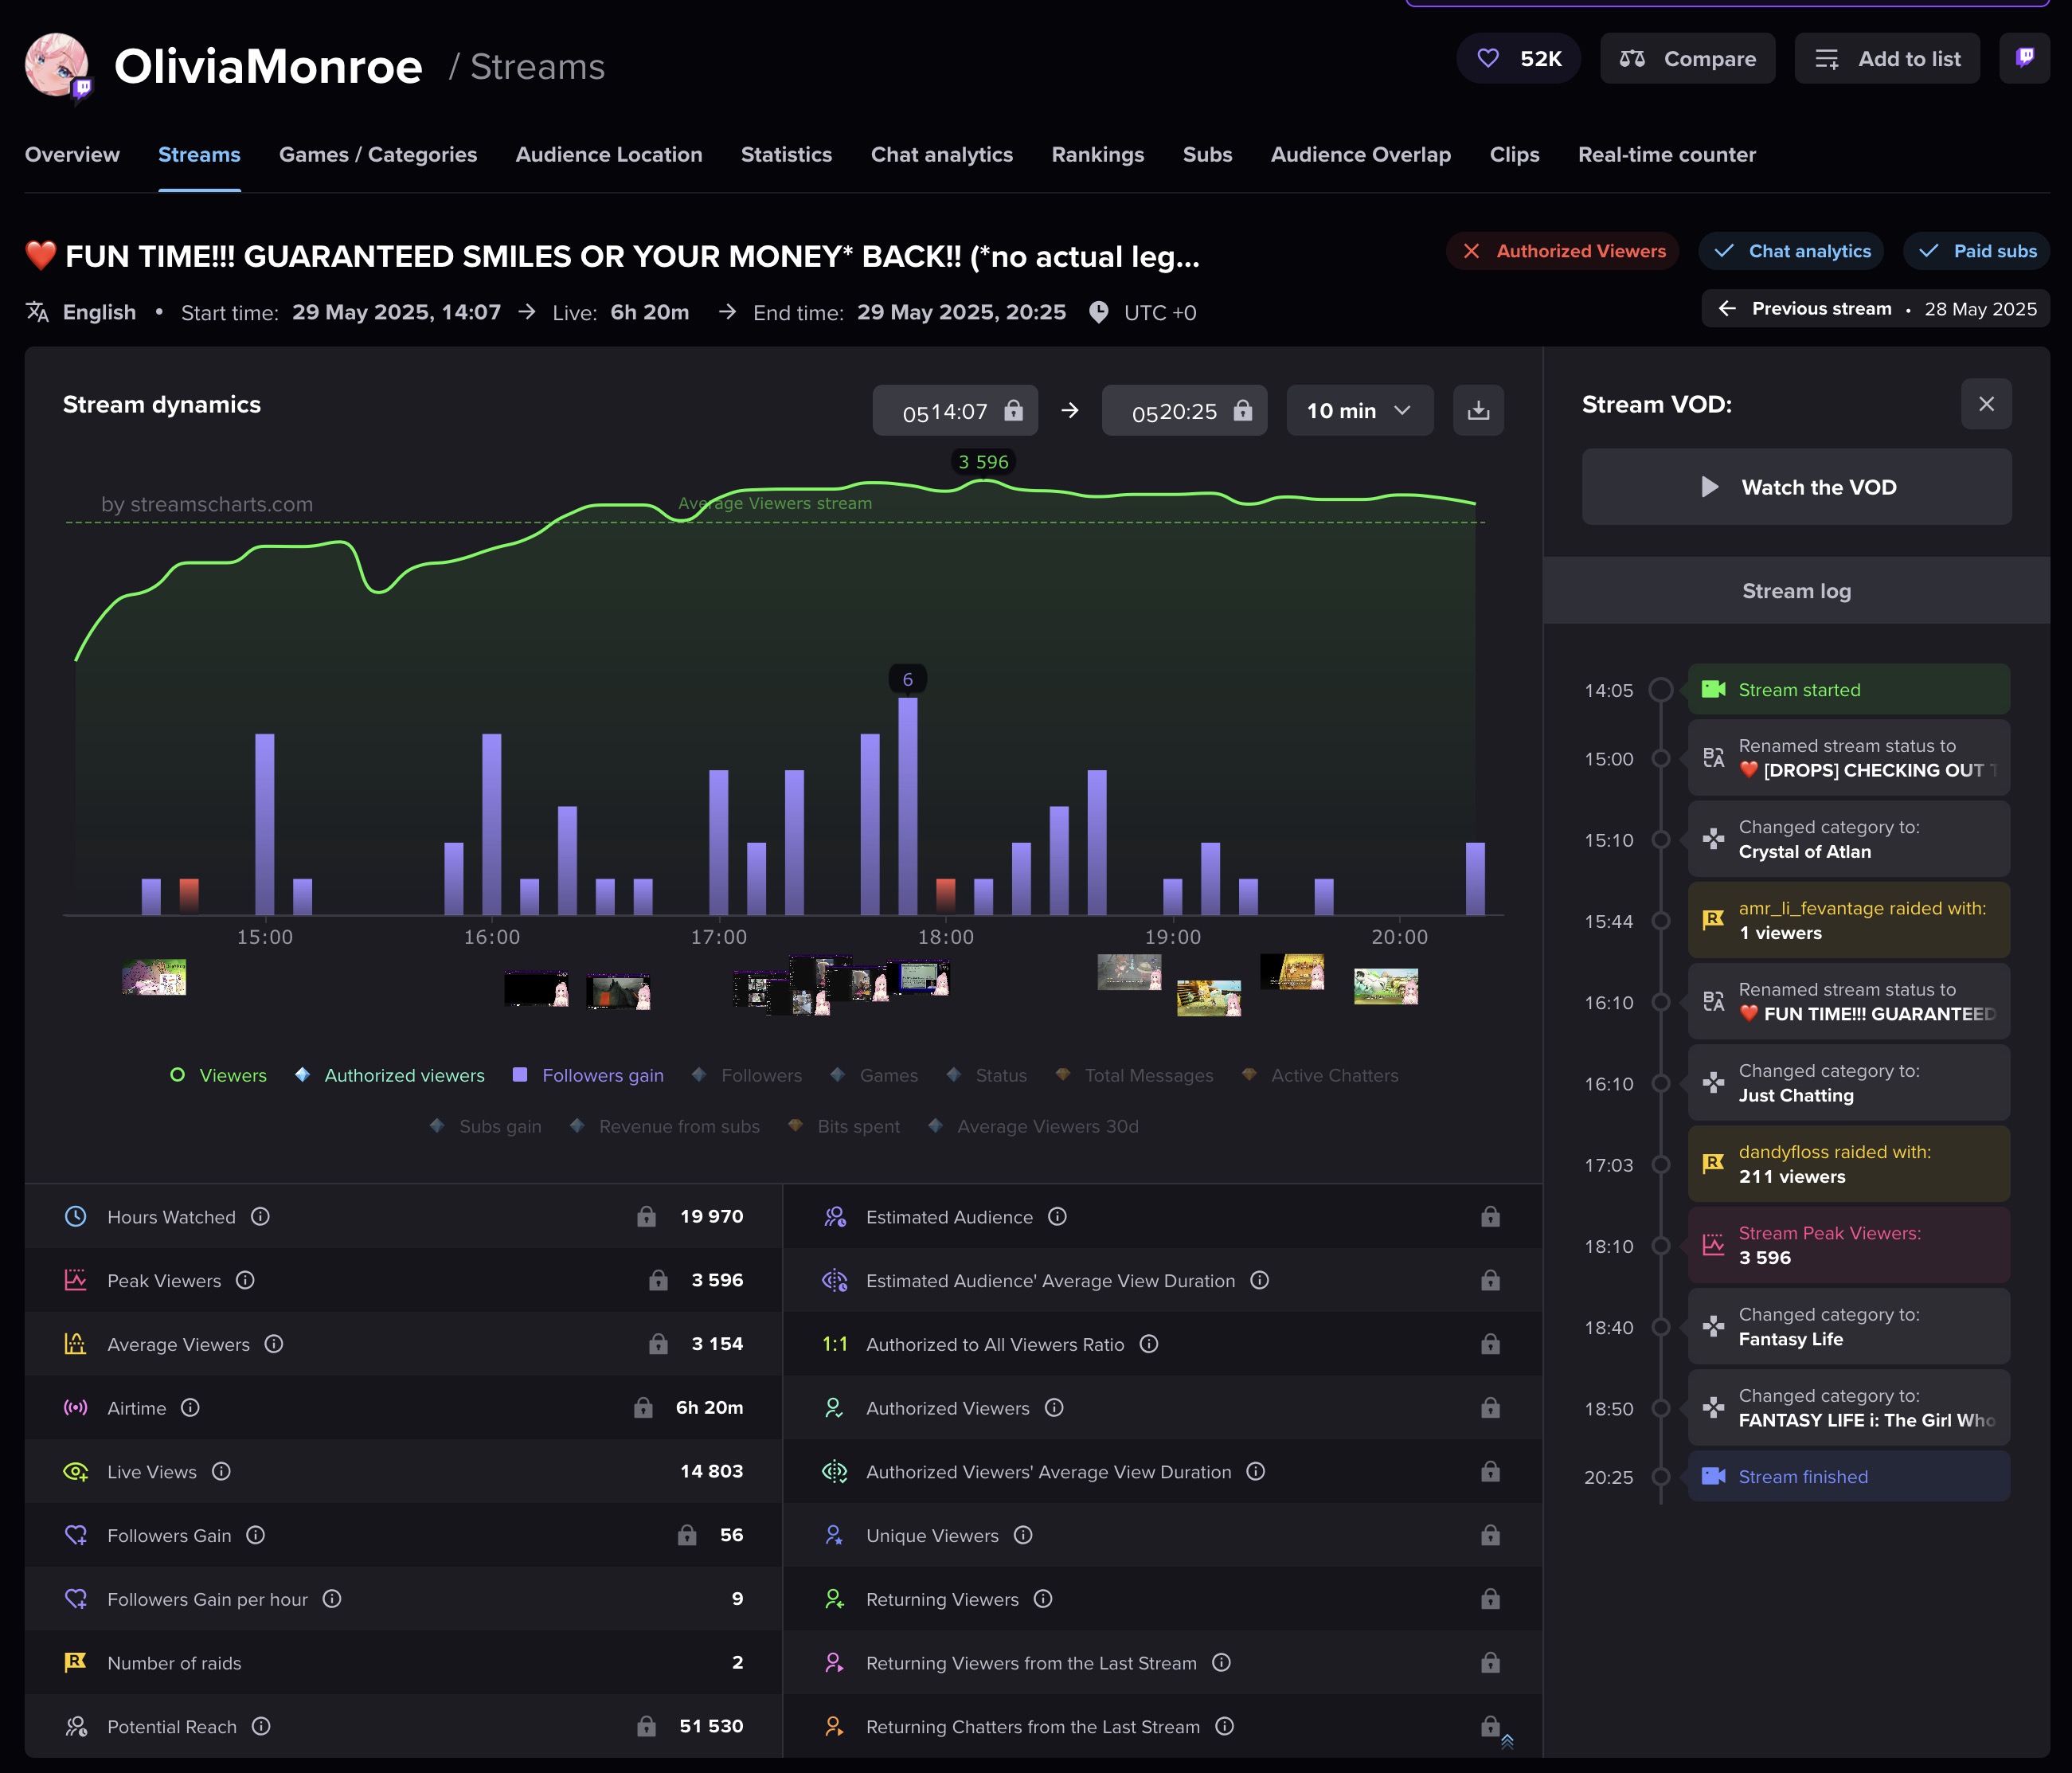Image resolution: width=2072 pixels, height=1773 pixels.
Task: Click the download chart data icon
Action: pos(1478,410)
